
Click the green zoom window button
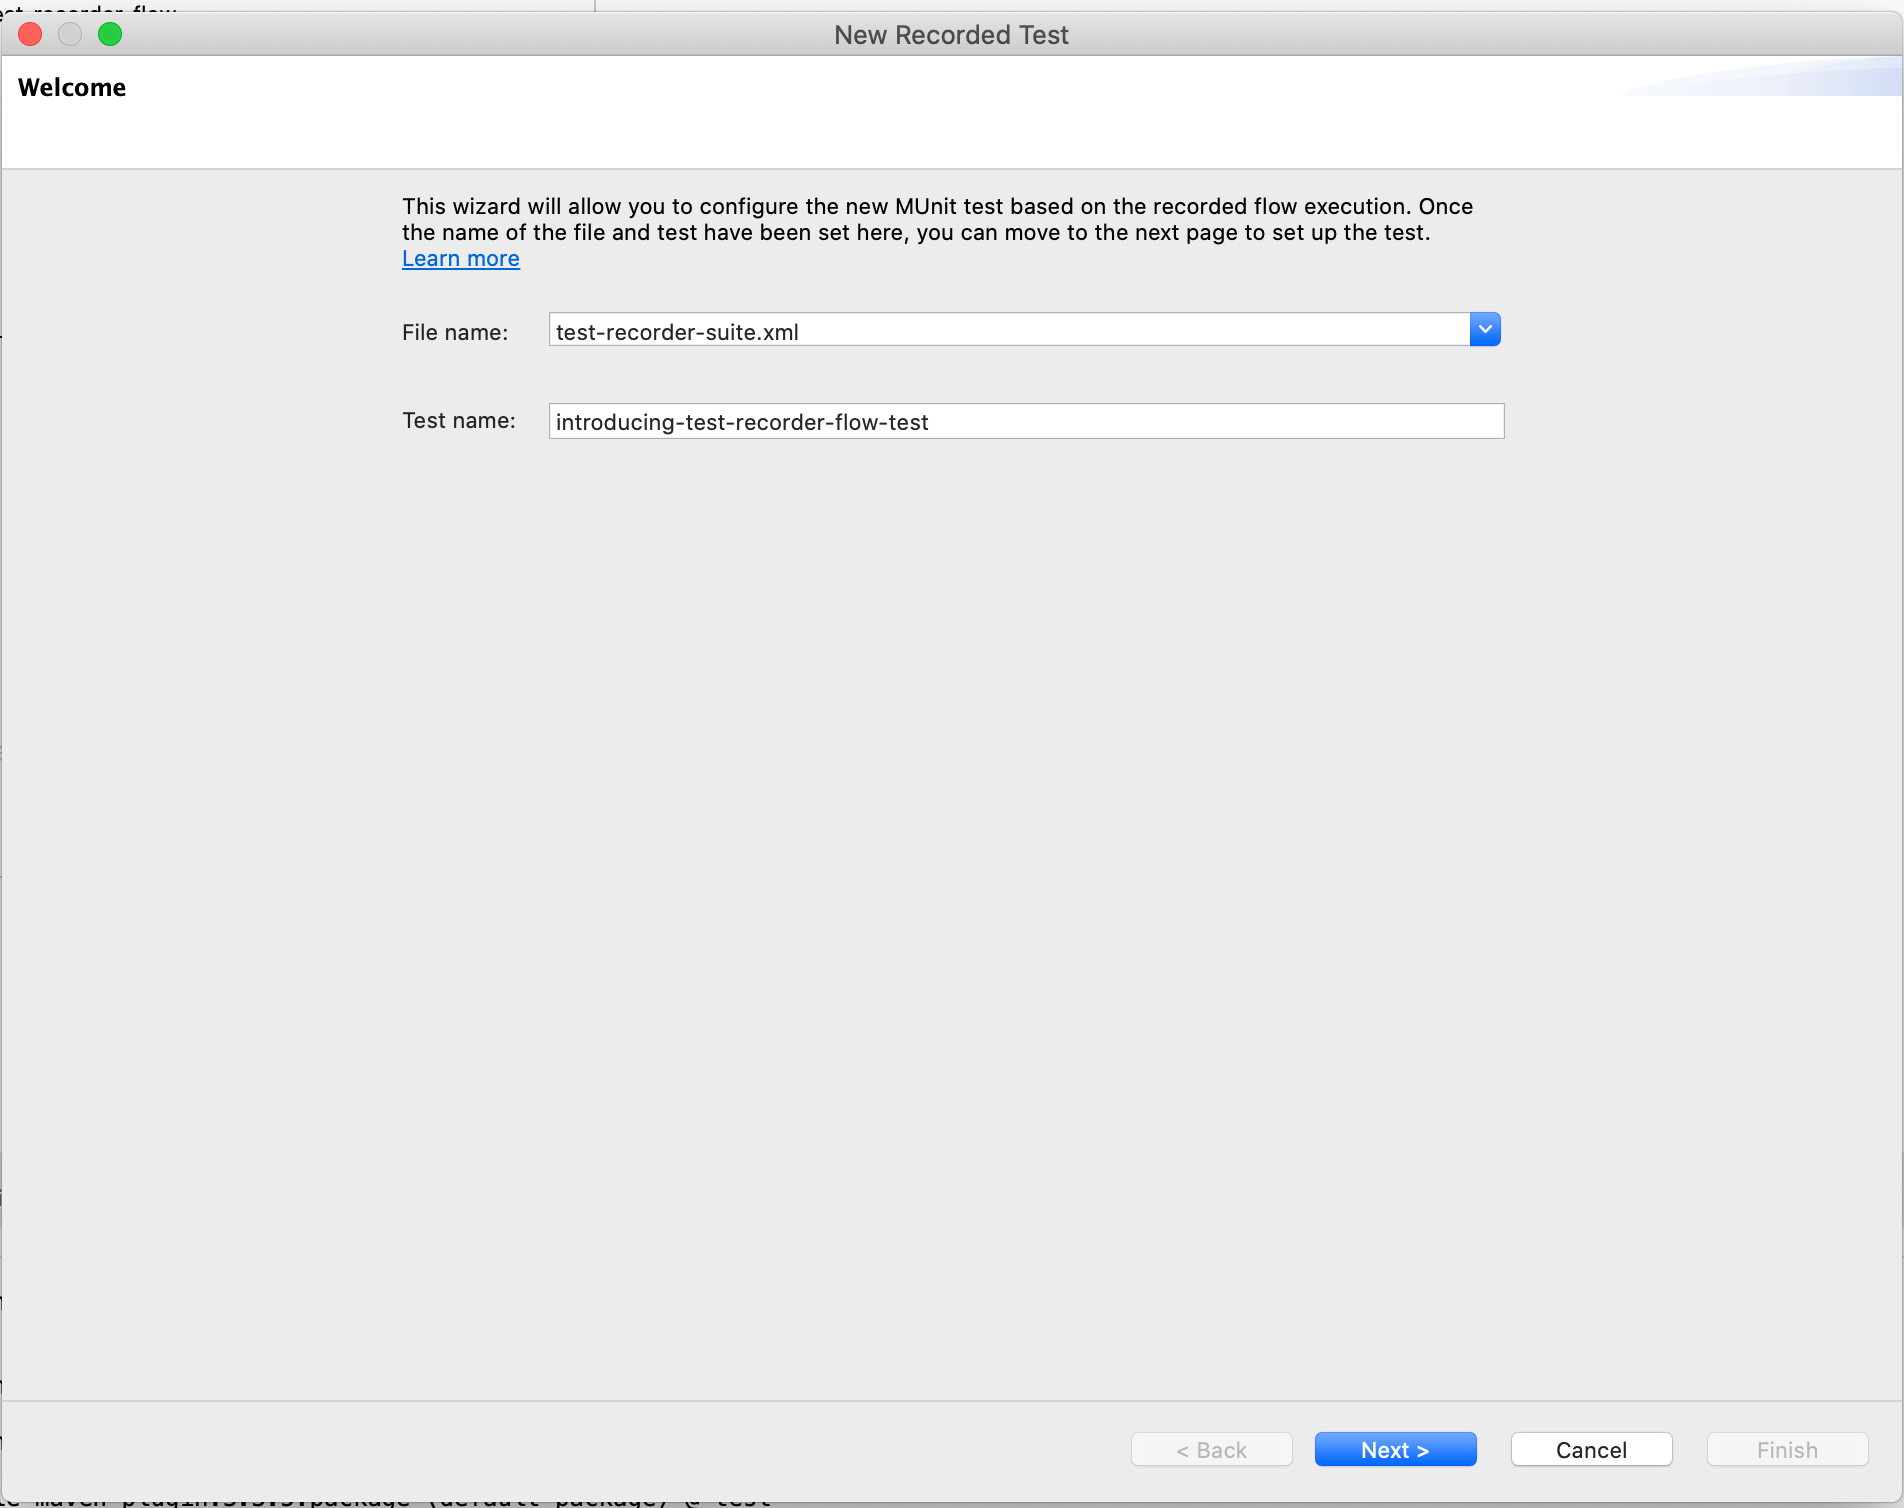point(110,35)
